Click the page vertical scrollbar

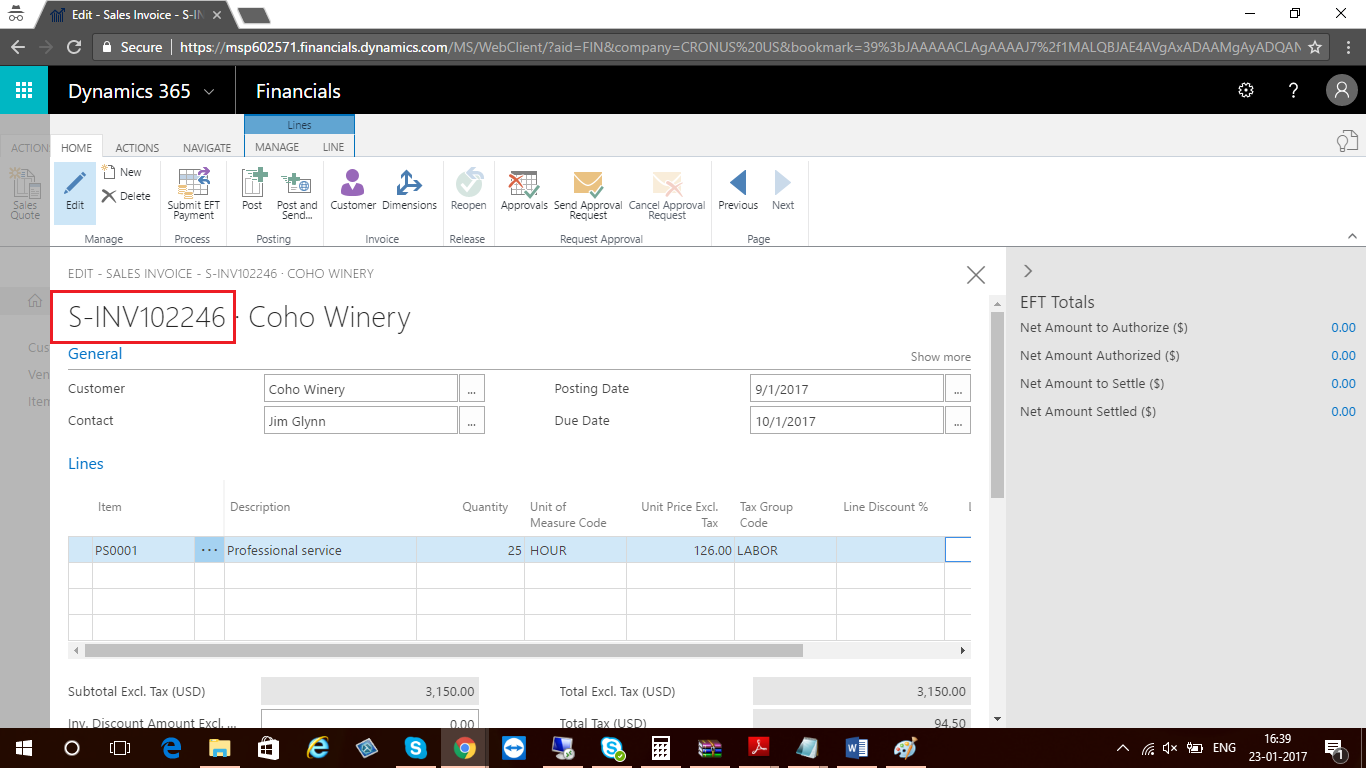pos(996,404)
